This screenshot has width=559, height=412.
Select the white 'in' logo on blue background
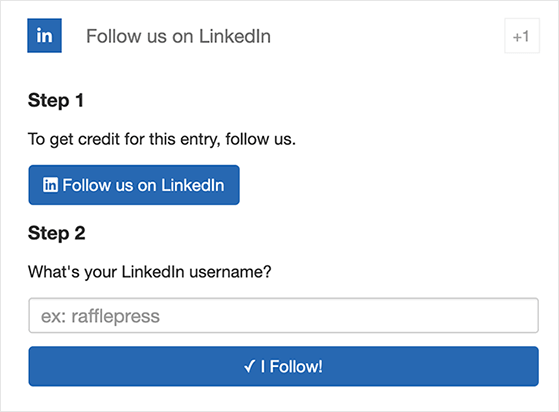coord(45,36)
